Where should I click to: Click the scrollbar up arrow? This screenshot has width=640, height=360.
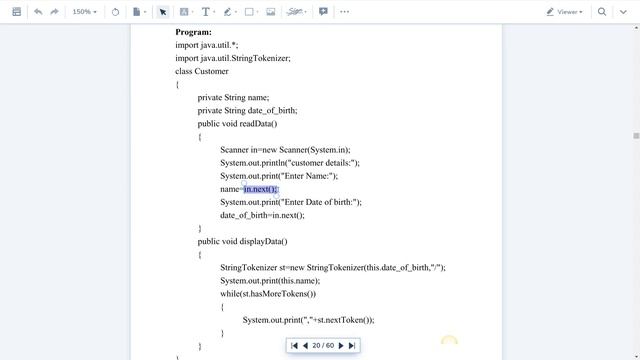point(636,28)
